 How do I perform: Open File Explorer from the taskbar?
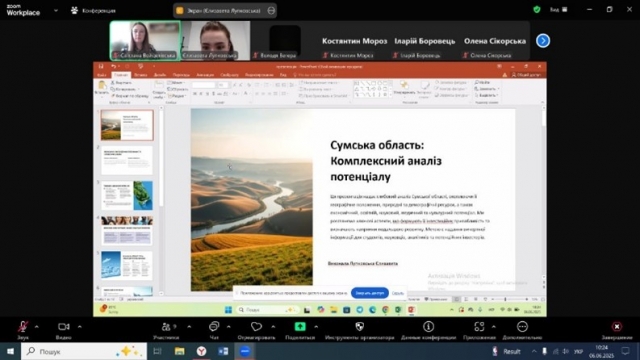click(x=180, y=351)
